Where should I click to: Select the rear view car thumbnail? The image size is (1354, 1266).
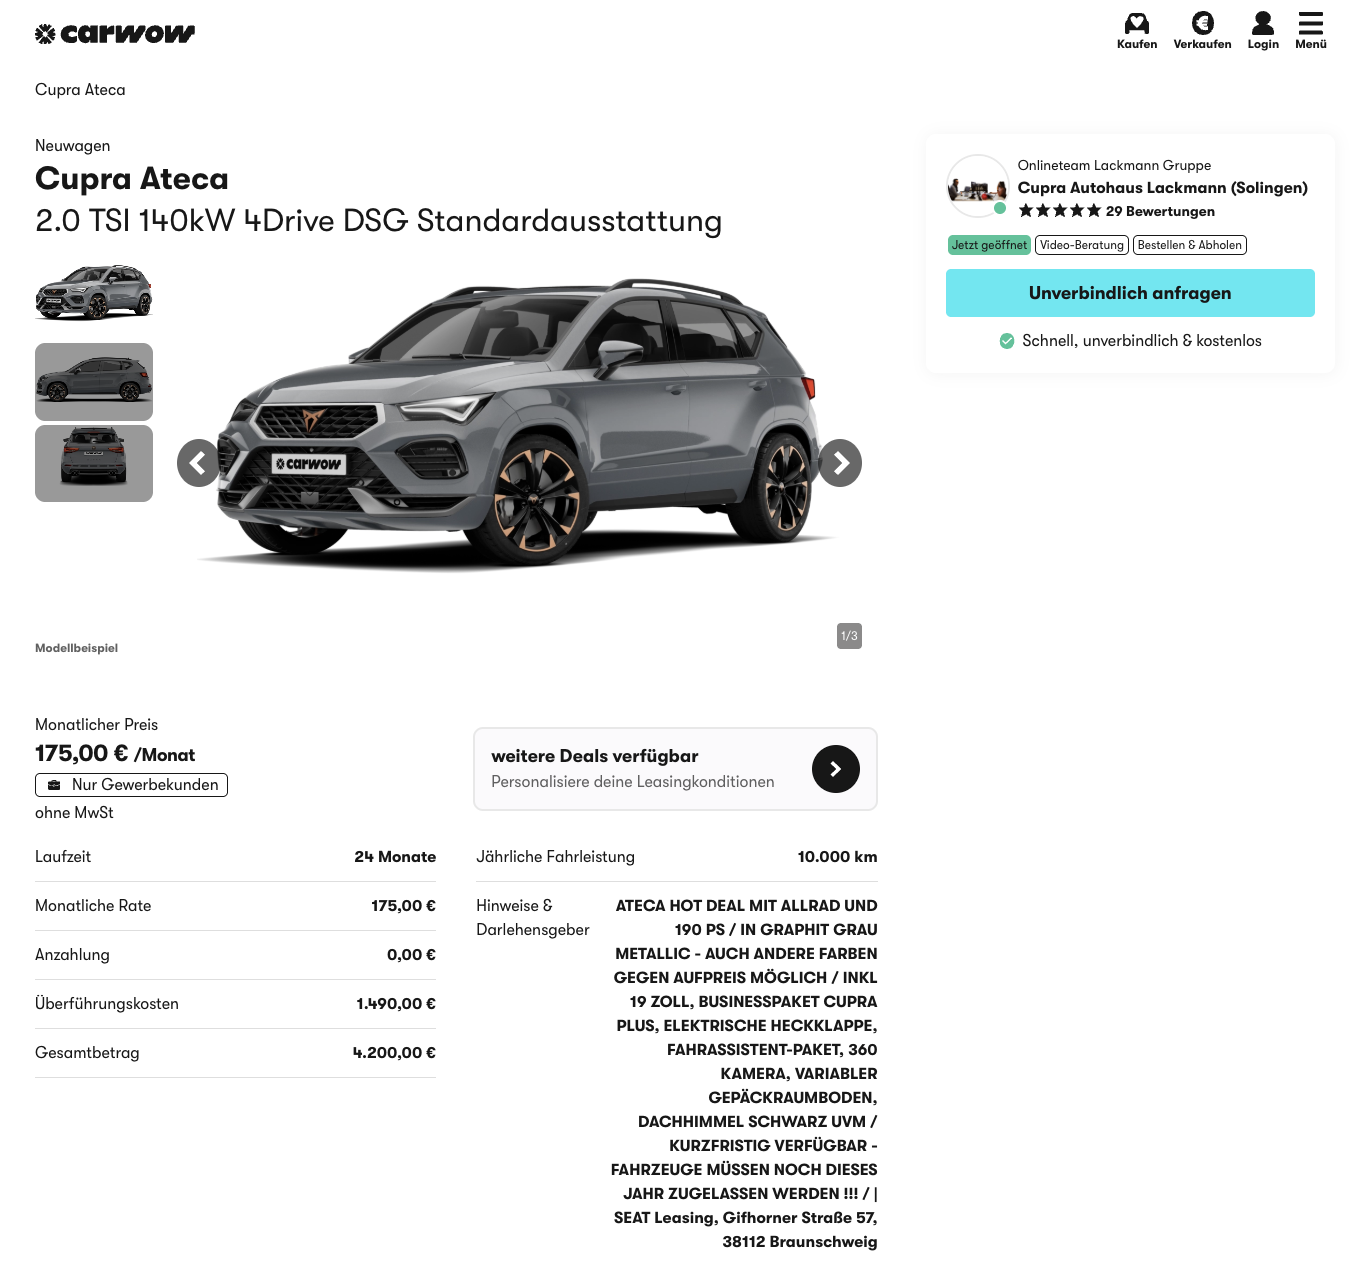[x=94, y=463]
